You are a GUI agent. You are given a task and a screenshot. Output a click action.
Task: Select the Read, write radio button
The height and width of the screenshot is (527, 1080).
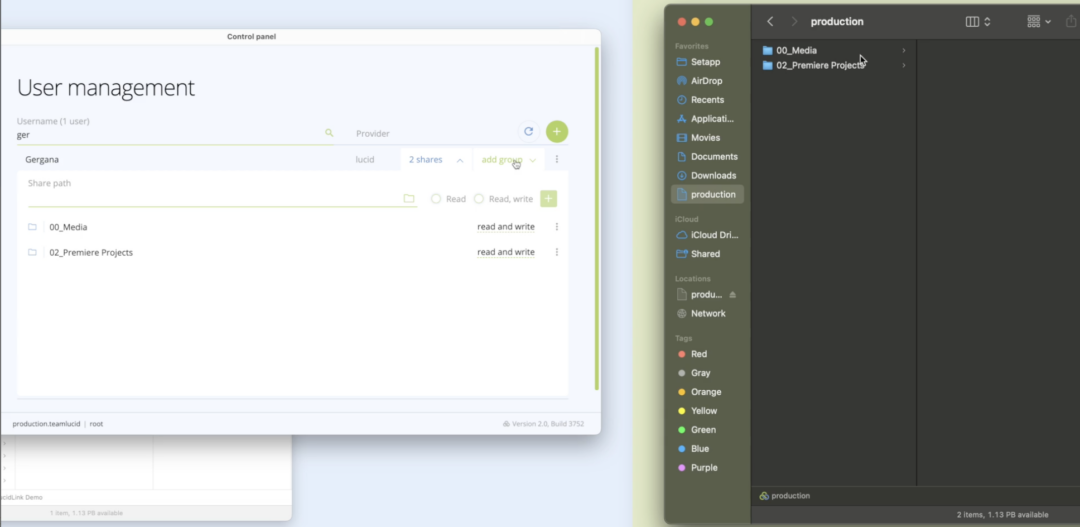pyautogui.click(x=479, y=199)
